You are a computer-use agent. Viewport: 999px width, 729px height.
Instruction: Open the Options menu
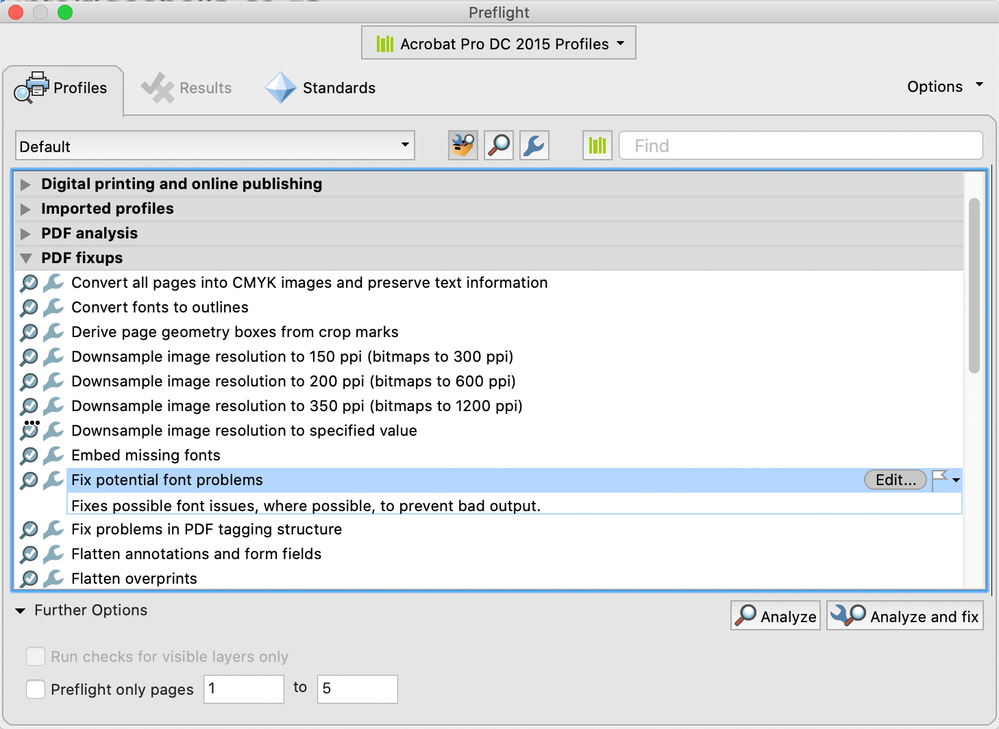point(945,87)
